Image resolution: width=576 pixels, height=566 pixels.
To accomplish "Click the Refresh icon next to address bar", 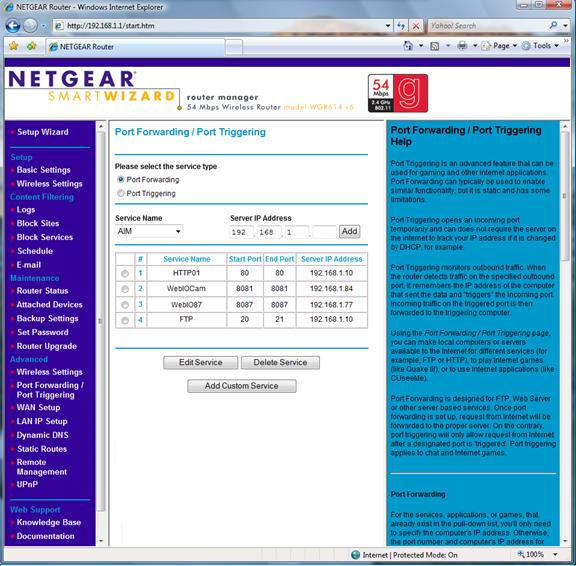I will 401,26.
